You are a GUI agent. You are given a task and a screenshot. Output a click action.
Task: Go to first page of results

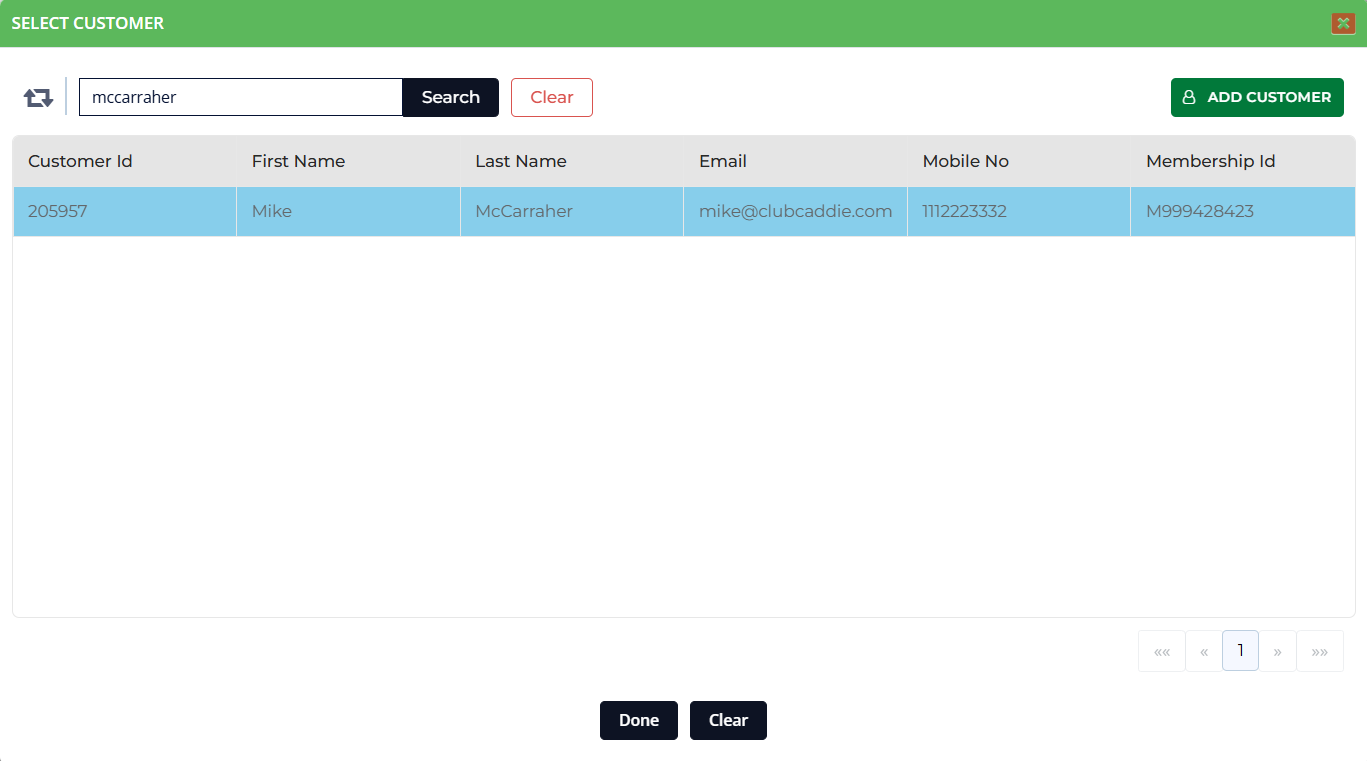(x=1161, y=651)
